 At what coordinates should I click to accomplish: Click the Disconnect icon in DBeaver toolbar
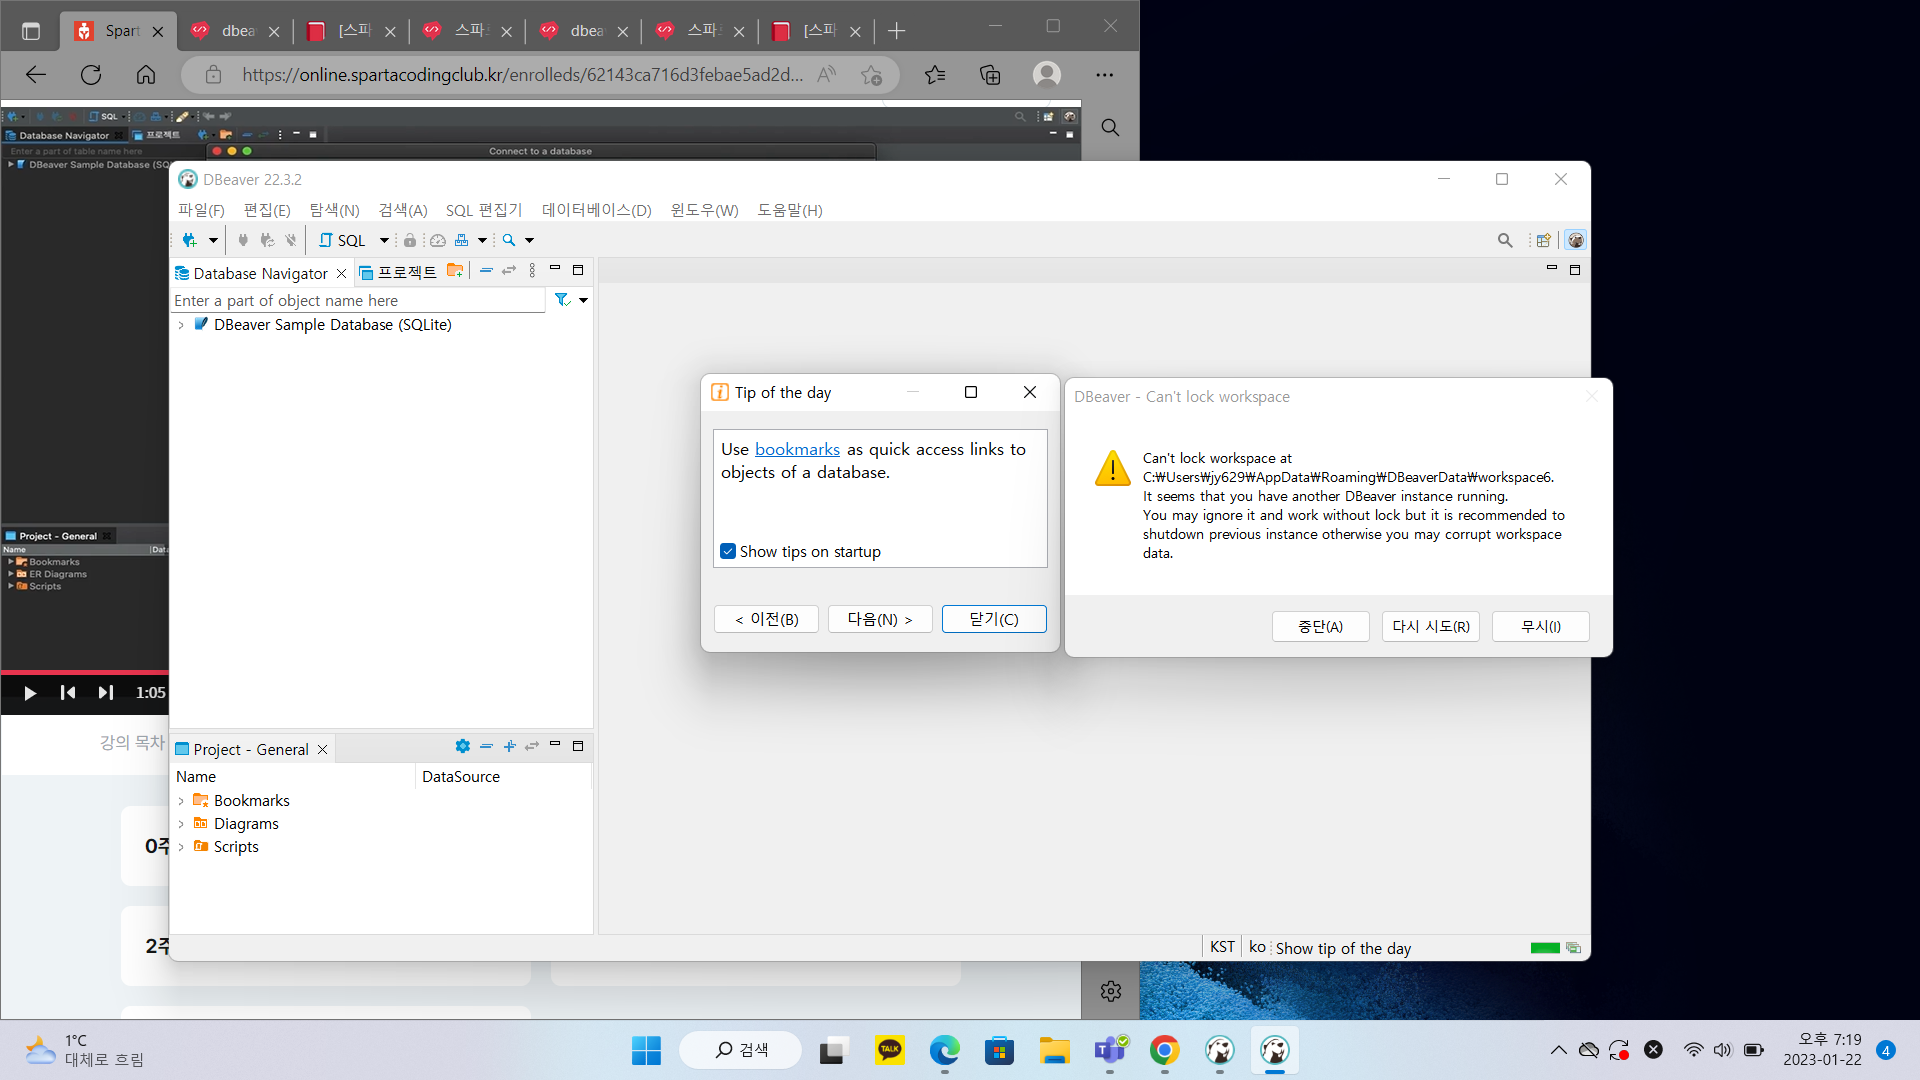click(291, 240)
